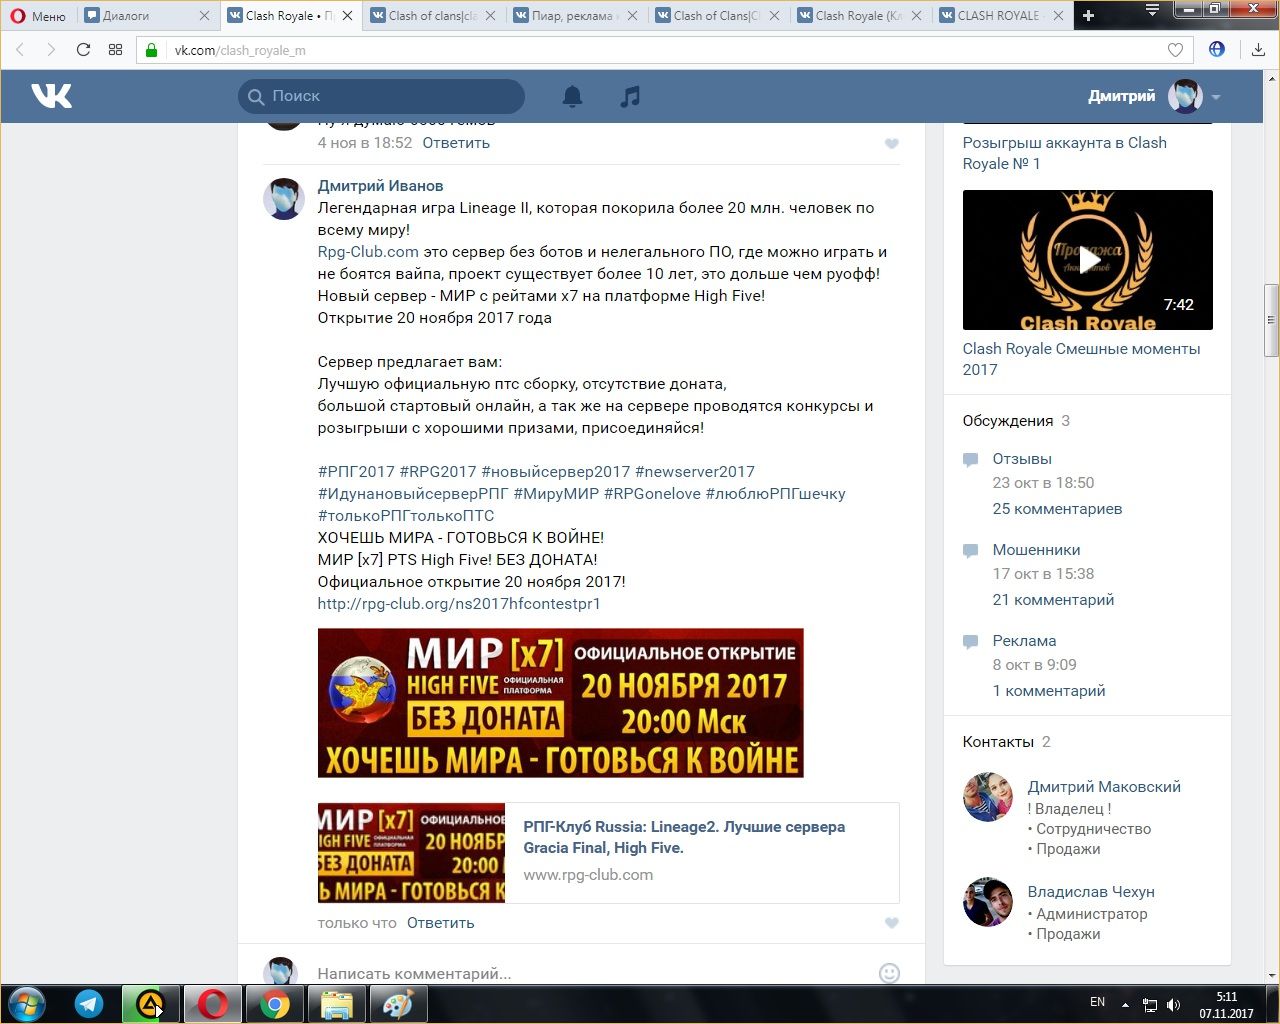Viewport: 1280px width, 1024px height.
Task: Open the volume icon in system tray
Action: click(x=1174, y=1005)
